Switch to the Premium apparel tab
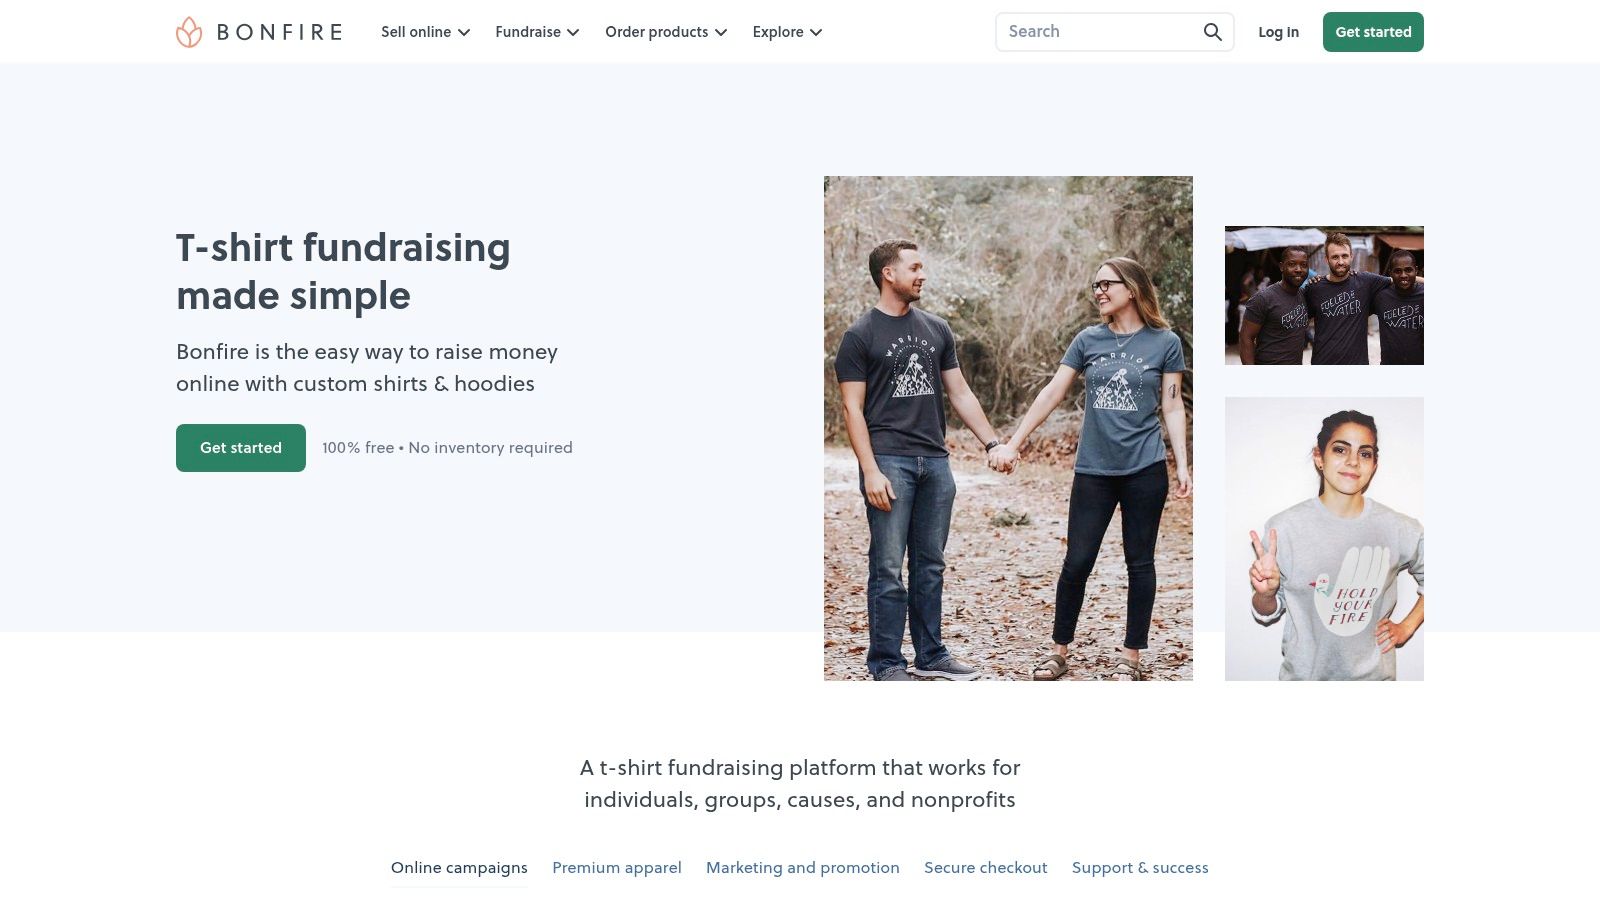1600x900 pixels. coord(617,868)
